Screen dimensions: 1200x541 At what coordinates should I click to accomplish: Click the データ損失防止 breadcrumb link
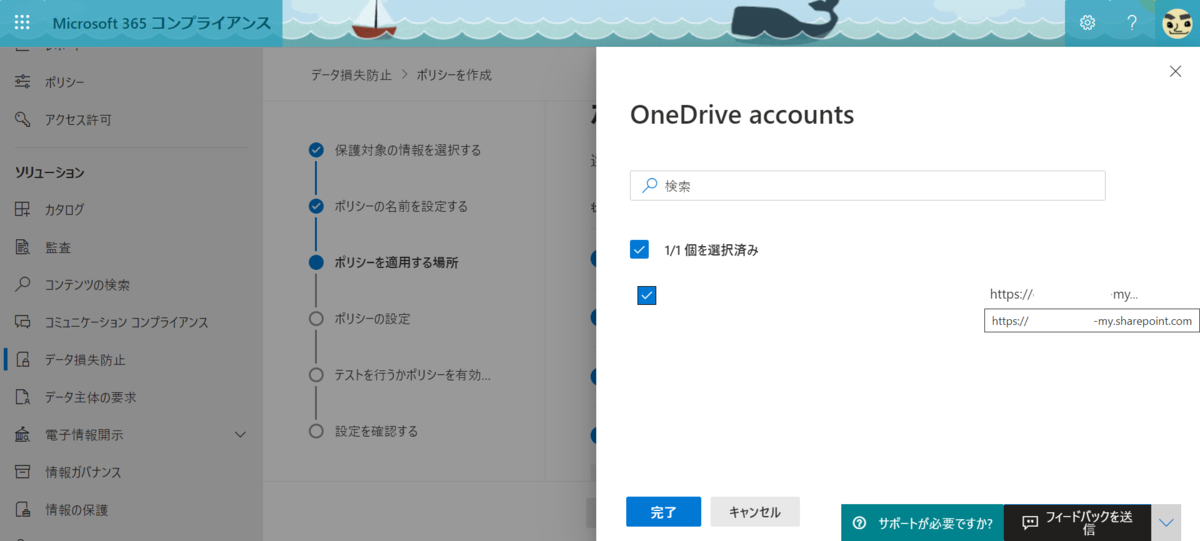click(351, 75)
